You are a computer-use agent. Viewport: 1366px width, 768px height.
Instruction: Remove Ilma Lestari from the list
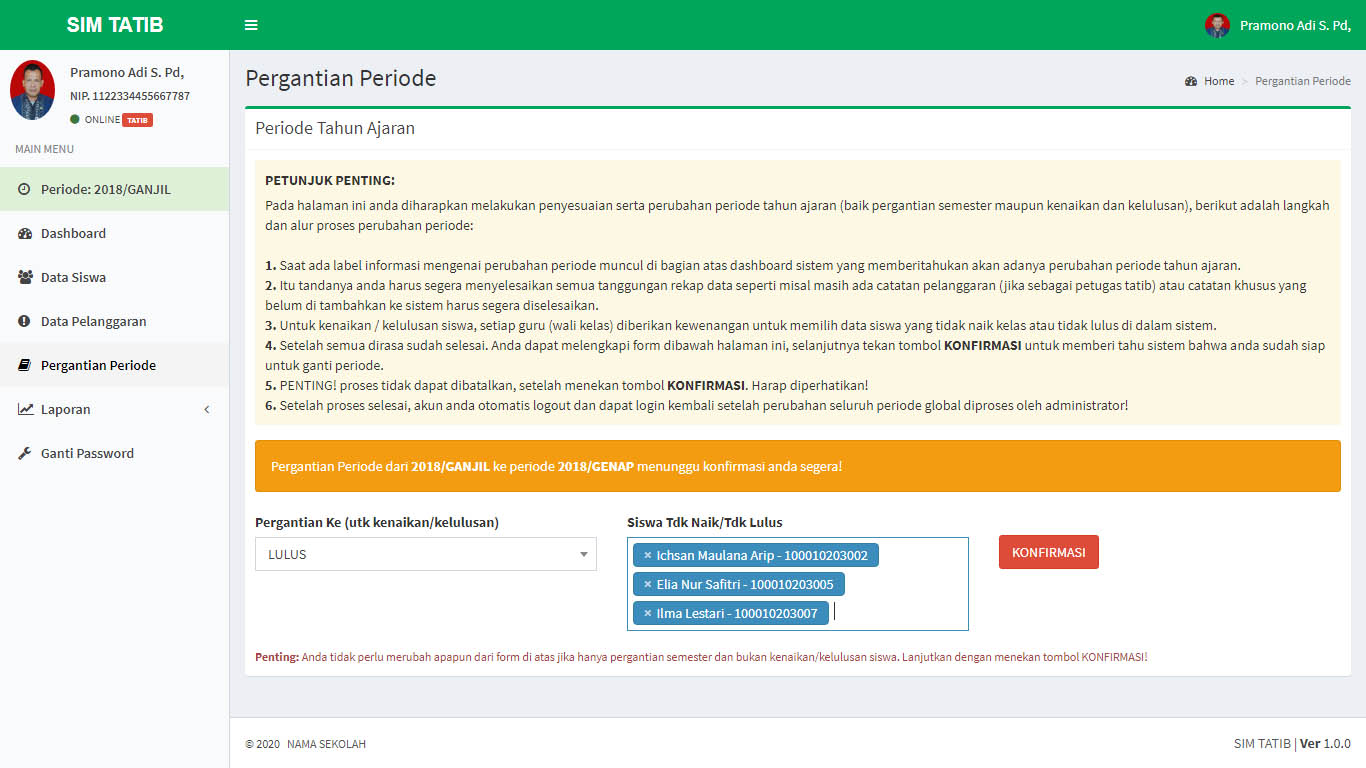[647, 613]
